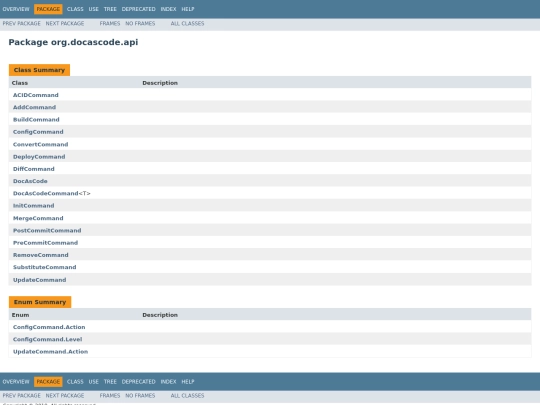540x405 pixels.
Task: Open the ConfigCommand.Action enum link
Action: click(x=49, y=327)
